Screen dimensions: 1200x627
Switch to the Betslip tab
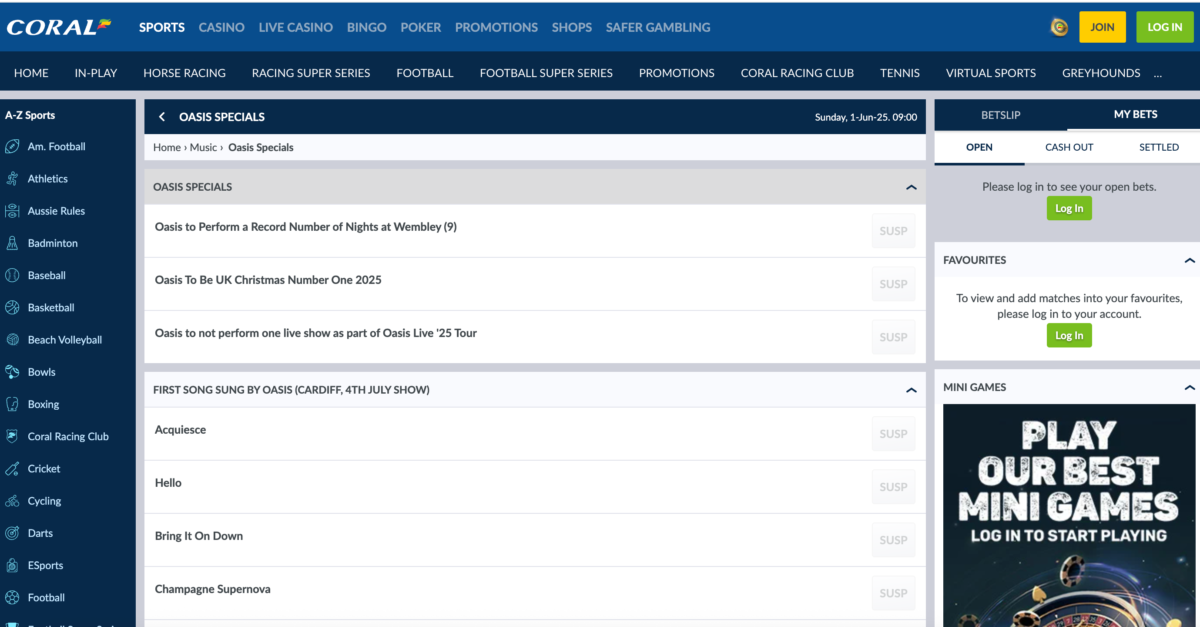tap(1001, 115)
